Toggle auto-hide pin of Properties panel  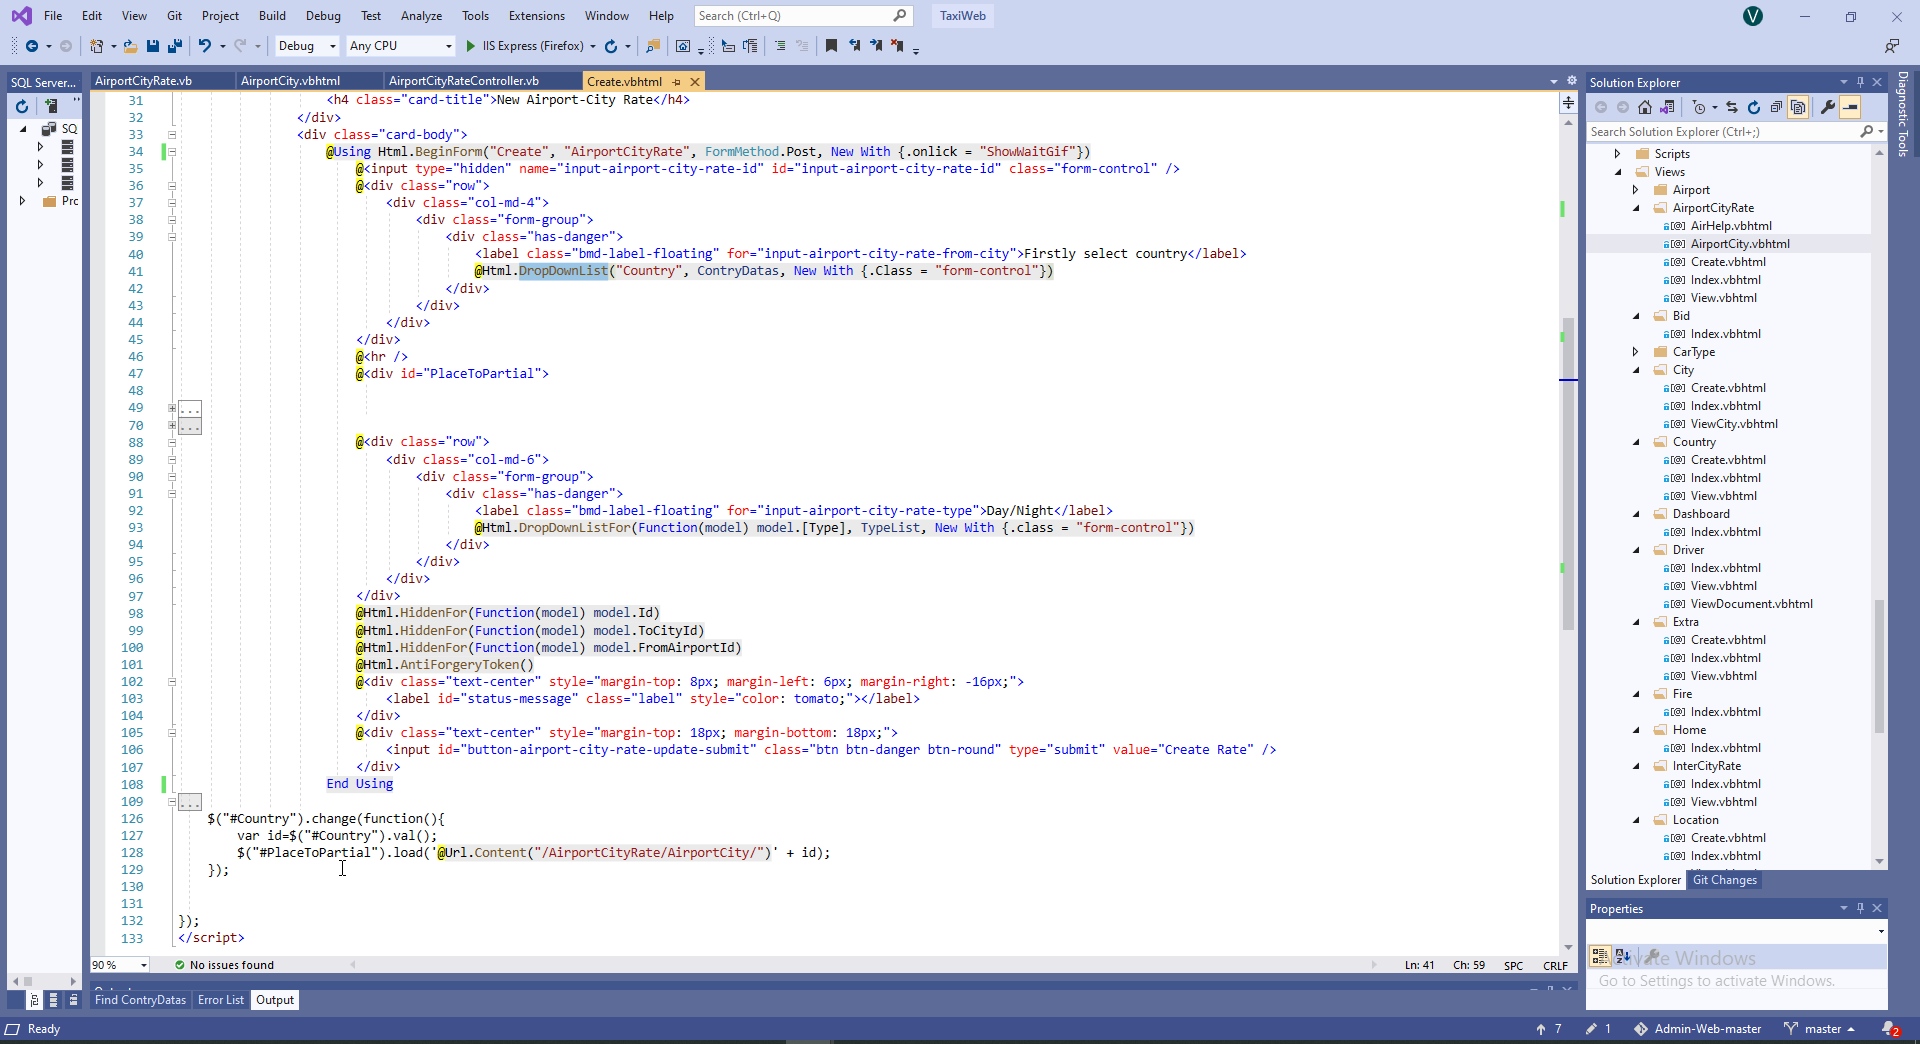tap(1860, 908)
